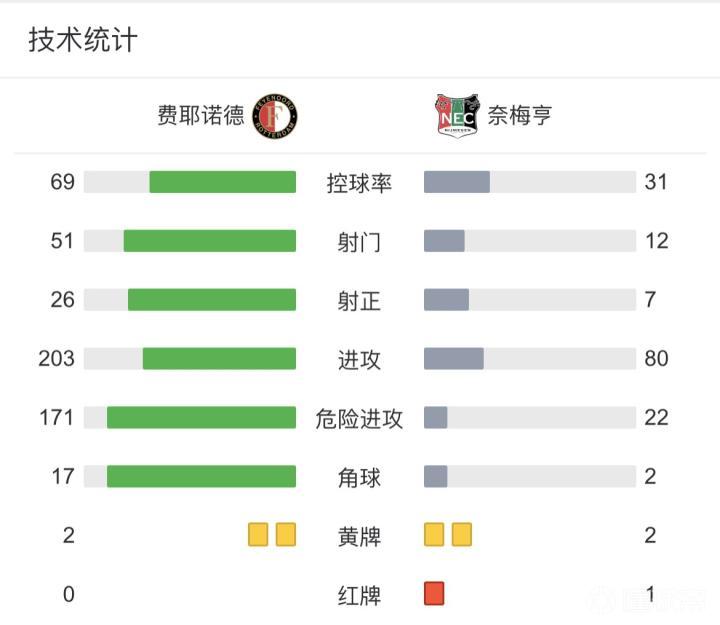Viewport: 720px width, 625px height.
Task: Open the 技术统计 section header
Action: pos(83,40)
